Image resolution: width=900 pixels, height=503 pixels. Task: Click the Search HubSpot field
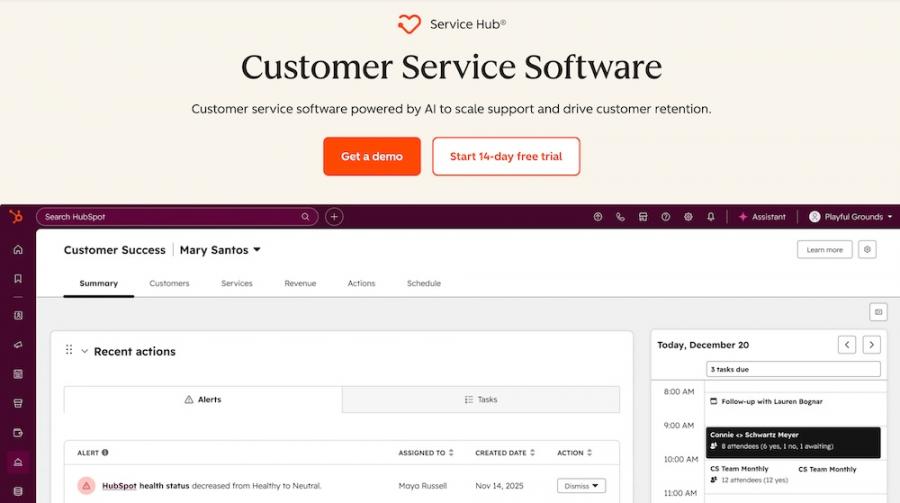[177, 216]
